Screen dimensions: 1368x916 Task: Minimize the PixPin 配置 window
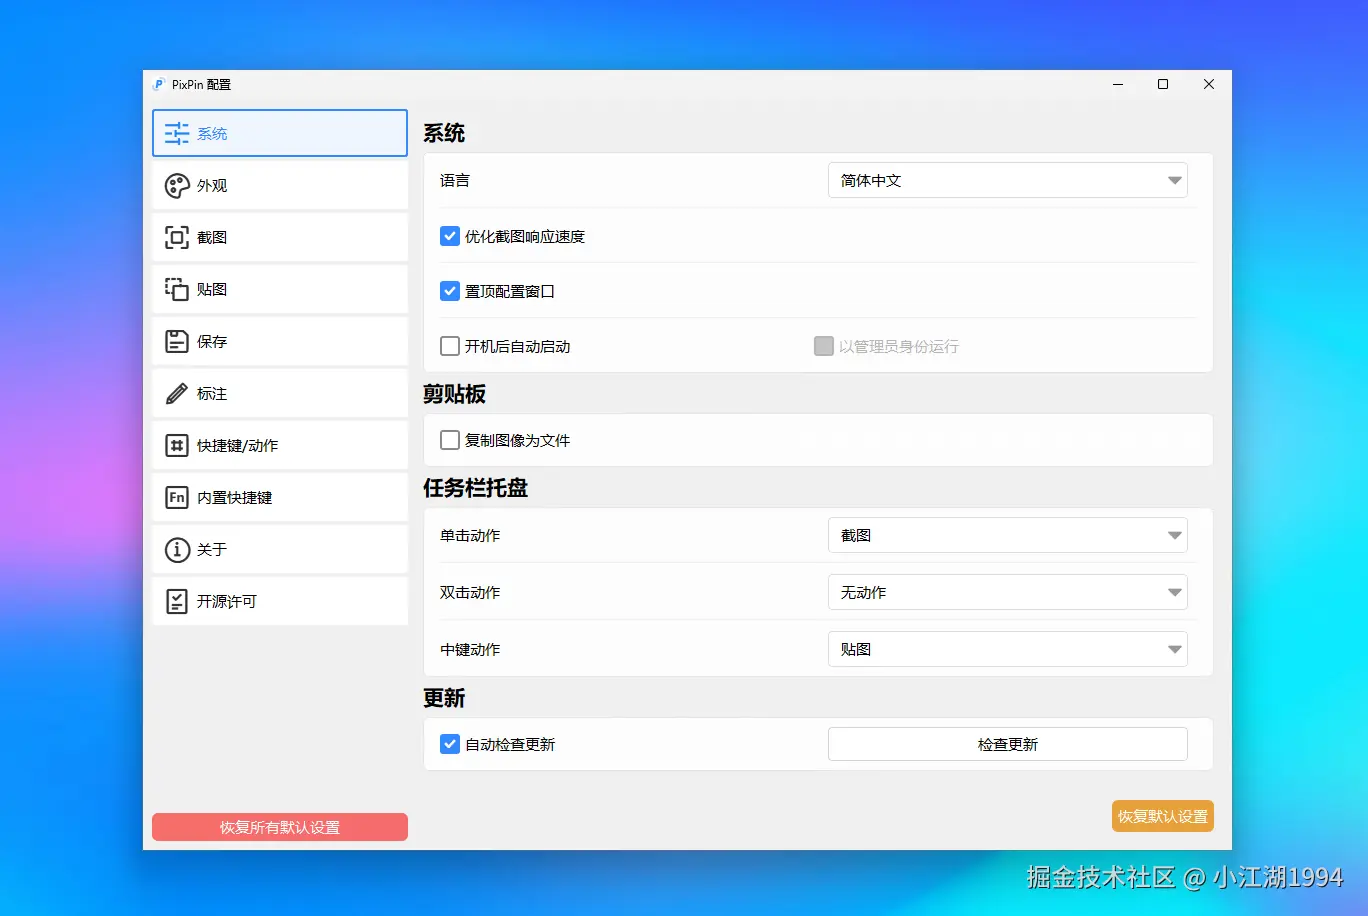(x=1118, y=84)
